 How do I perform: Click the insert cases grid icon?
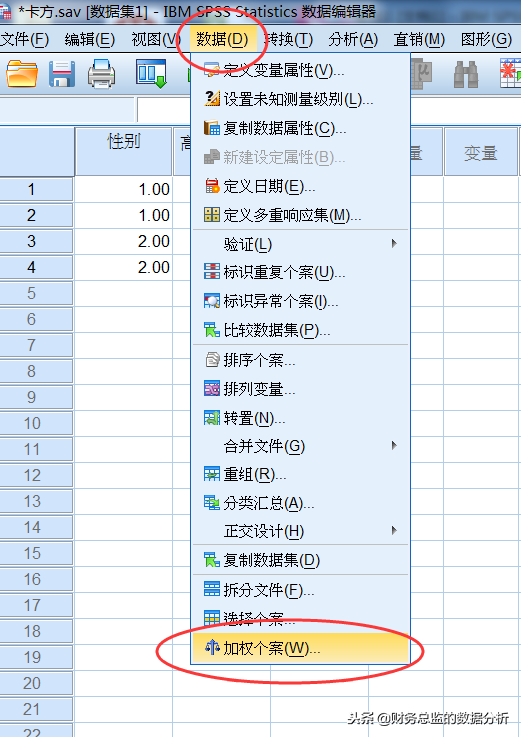click(x=511, y=74)
